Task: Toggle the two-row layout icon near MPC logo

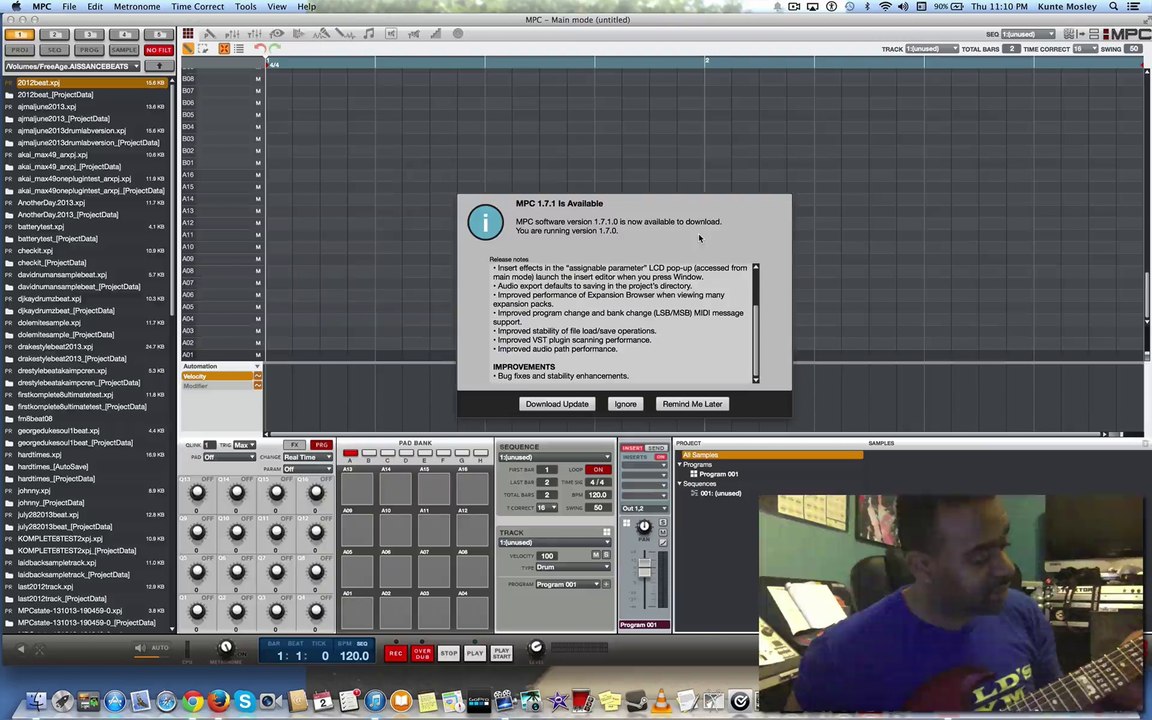Action: pos(1094,34)
